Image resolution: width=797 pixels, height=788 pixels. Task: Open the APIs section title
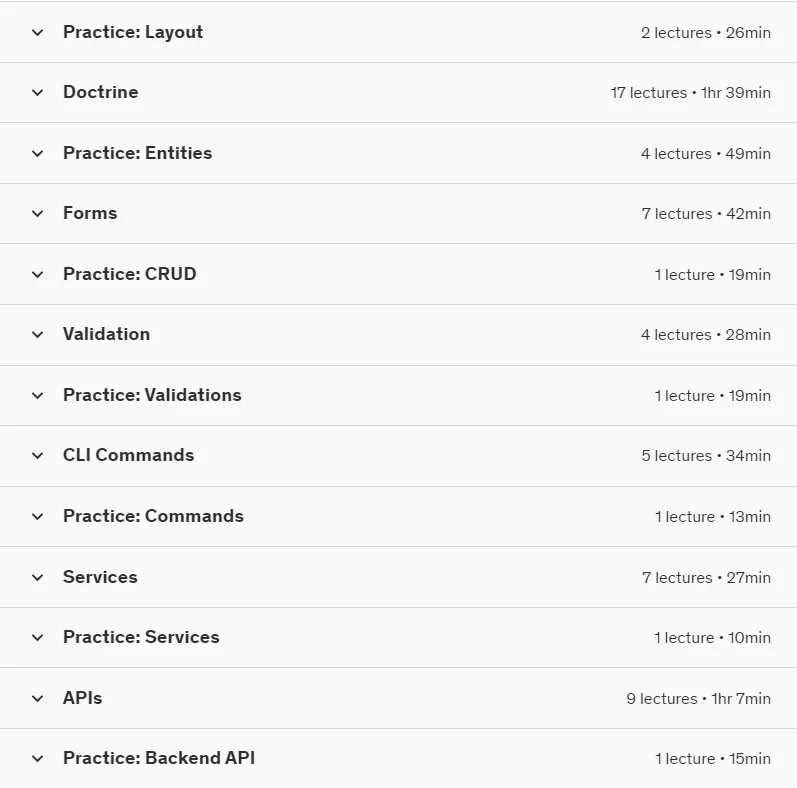(82, 698)
